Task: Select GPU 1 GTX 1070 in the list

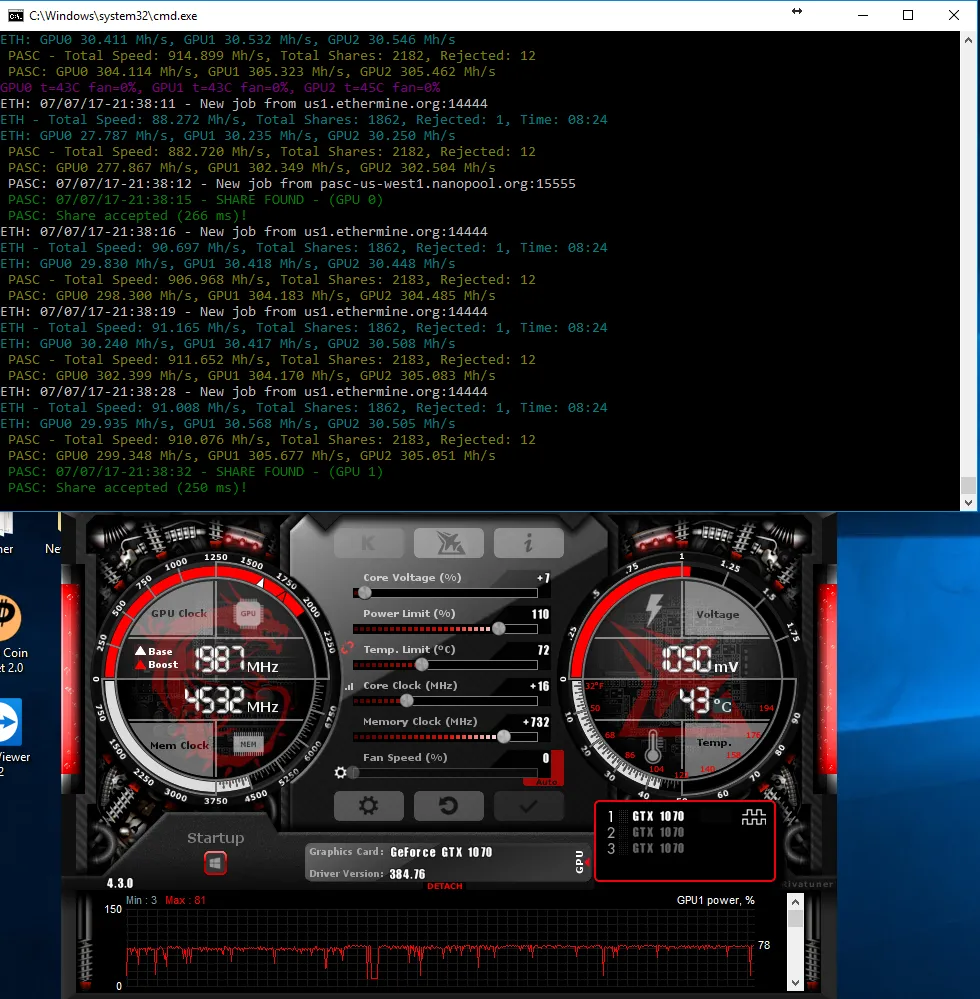Action: 658,817
